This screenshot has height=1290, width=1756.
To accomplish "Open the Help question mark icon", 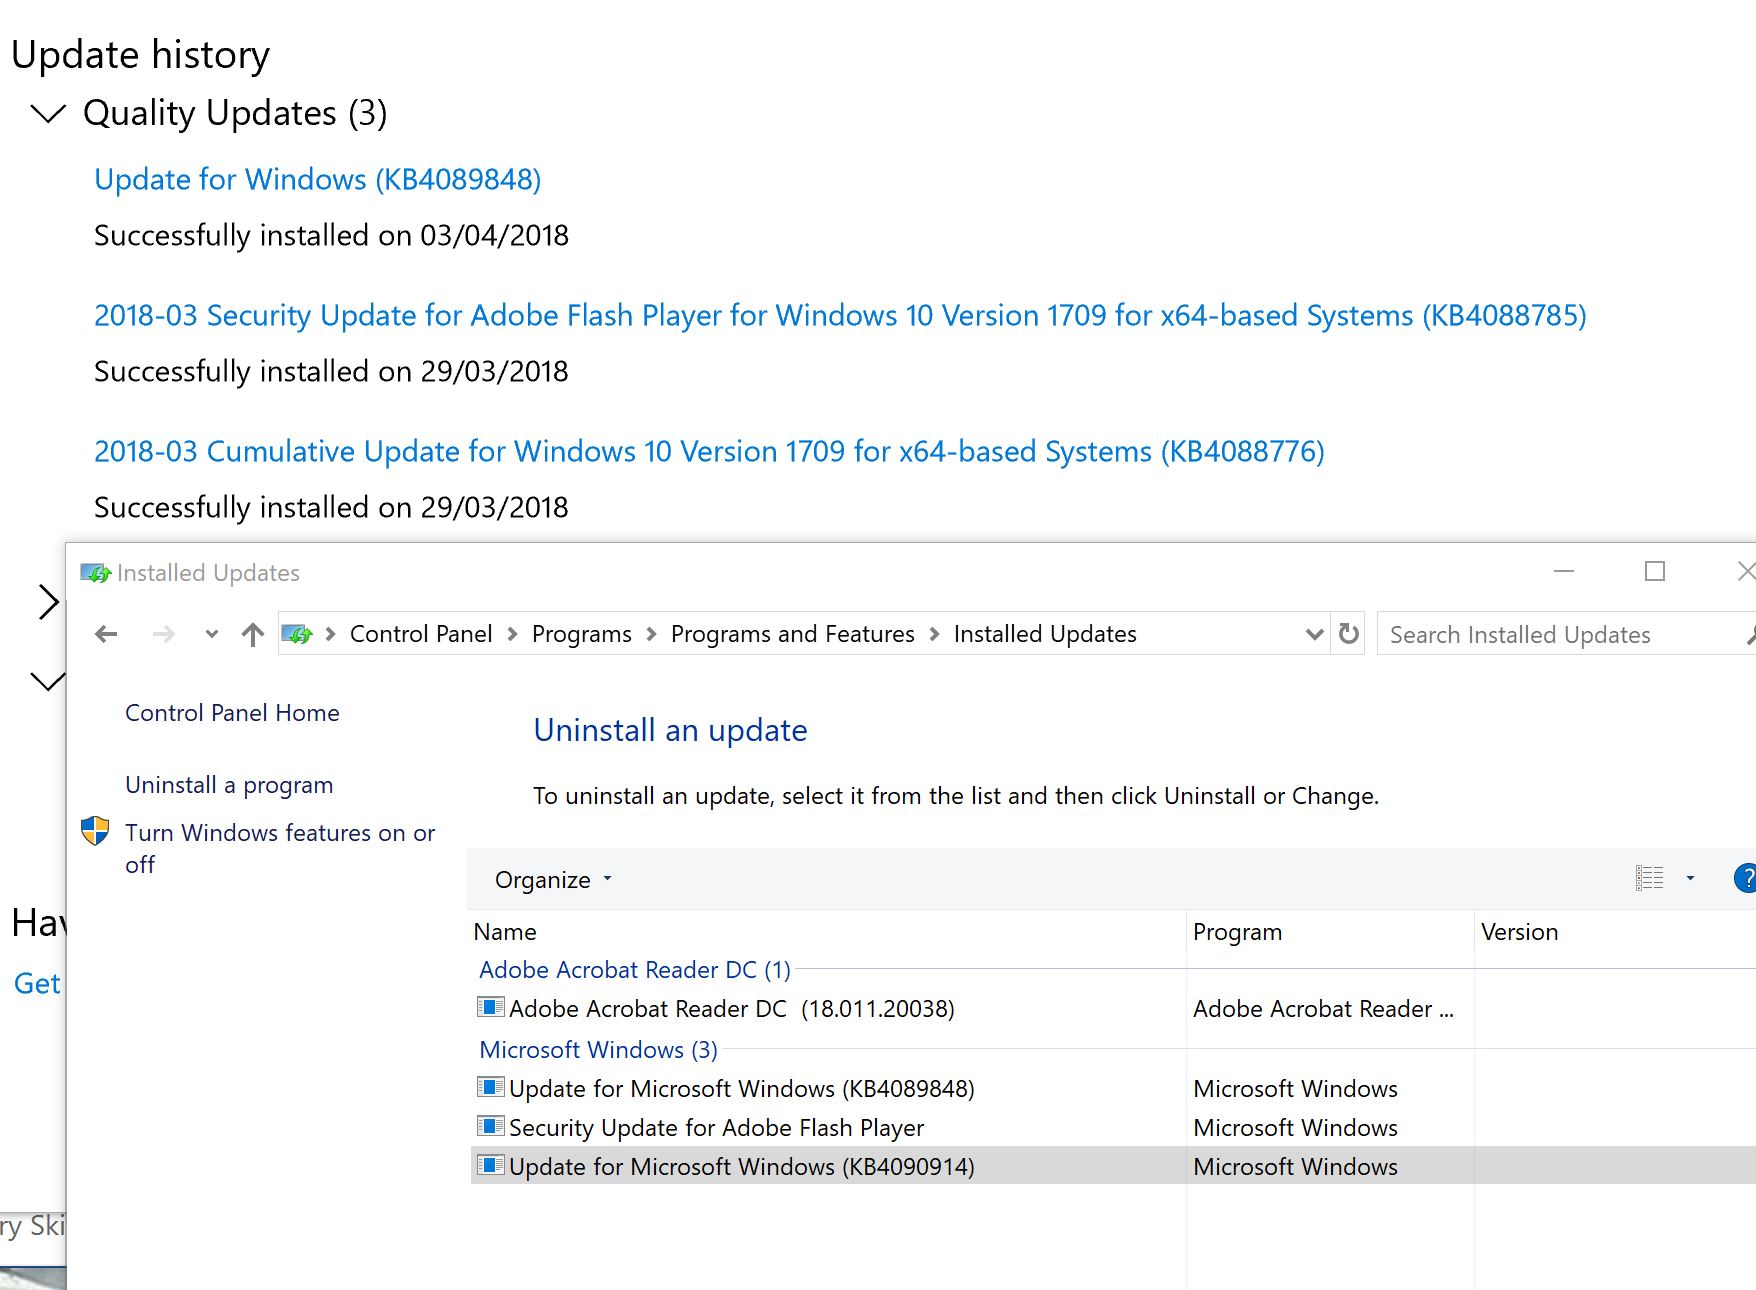I will (1745, 878).
